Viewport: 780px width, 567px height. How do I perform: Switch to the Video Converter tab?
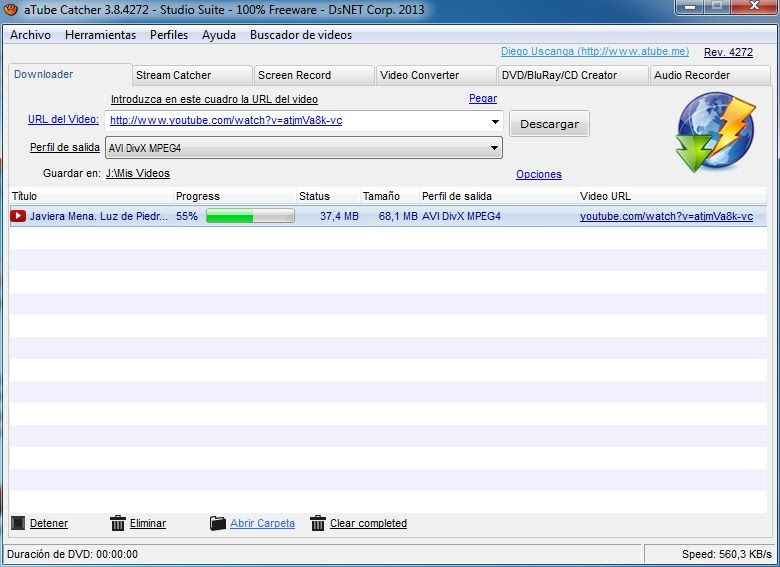[x=436, y=75]
